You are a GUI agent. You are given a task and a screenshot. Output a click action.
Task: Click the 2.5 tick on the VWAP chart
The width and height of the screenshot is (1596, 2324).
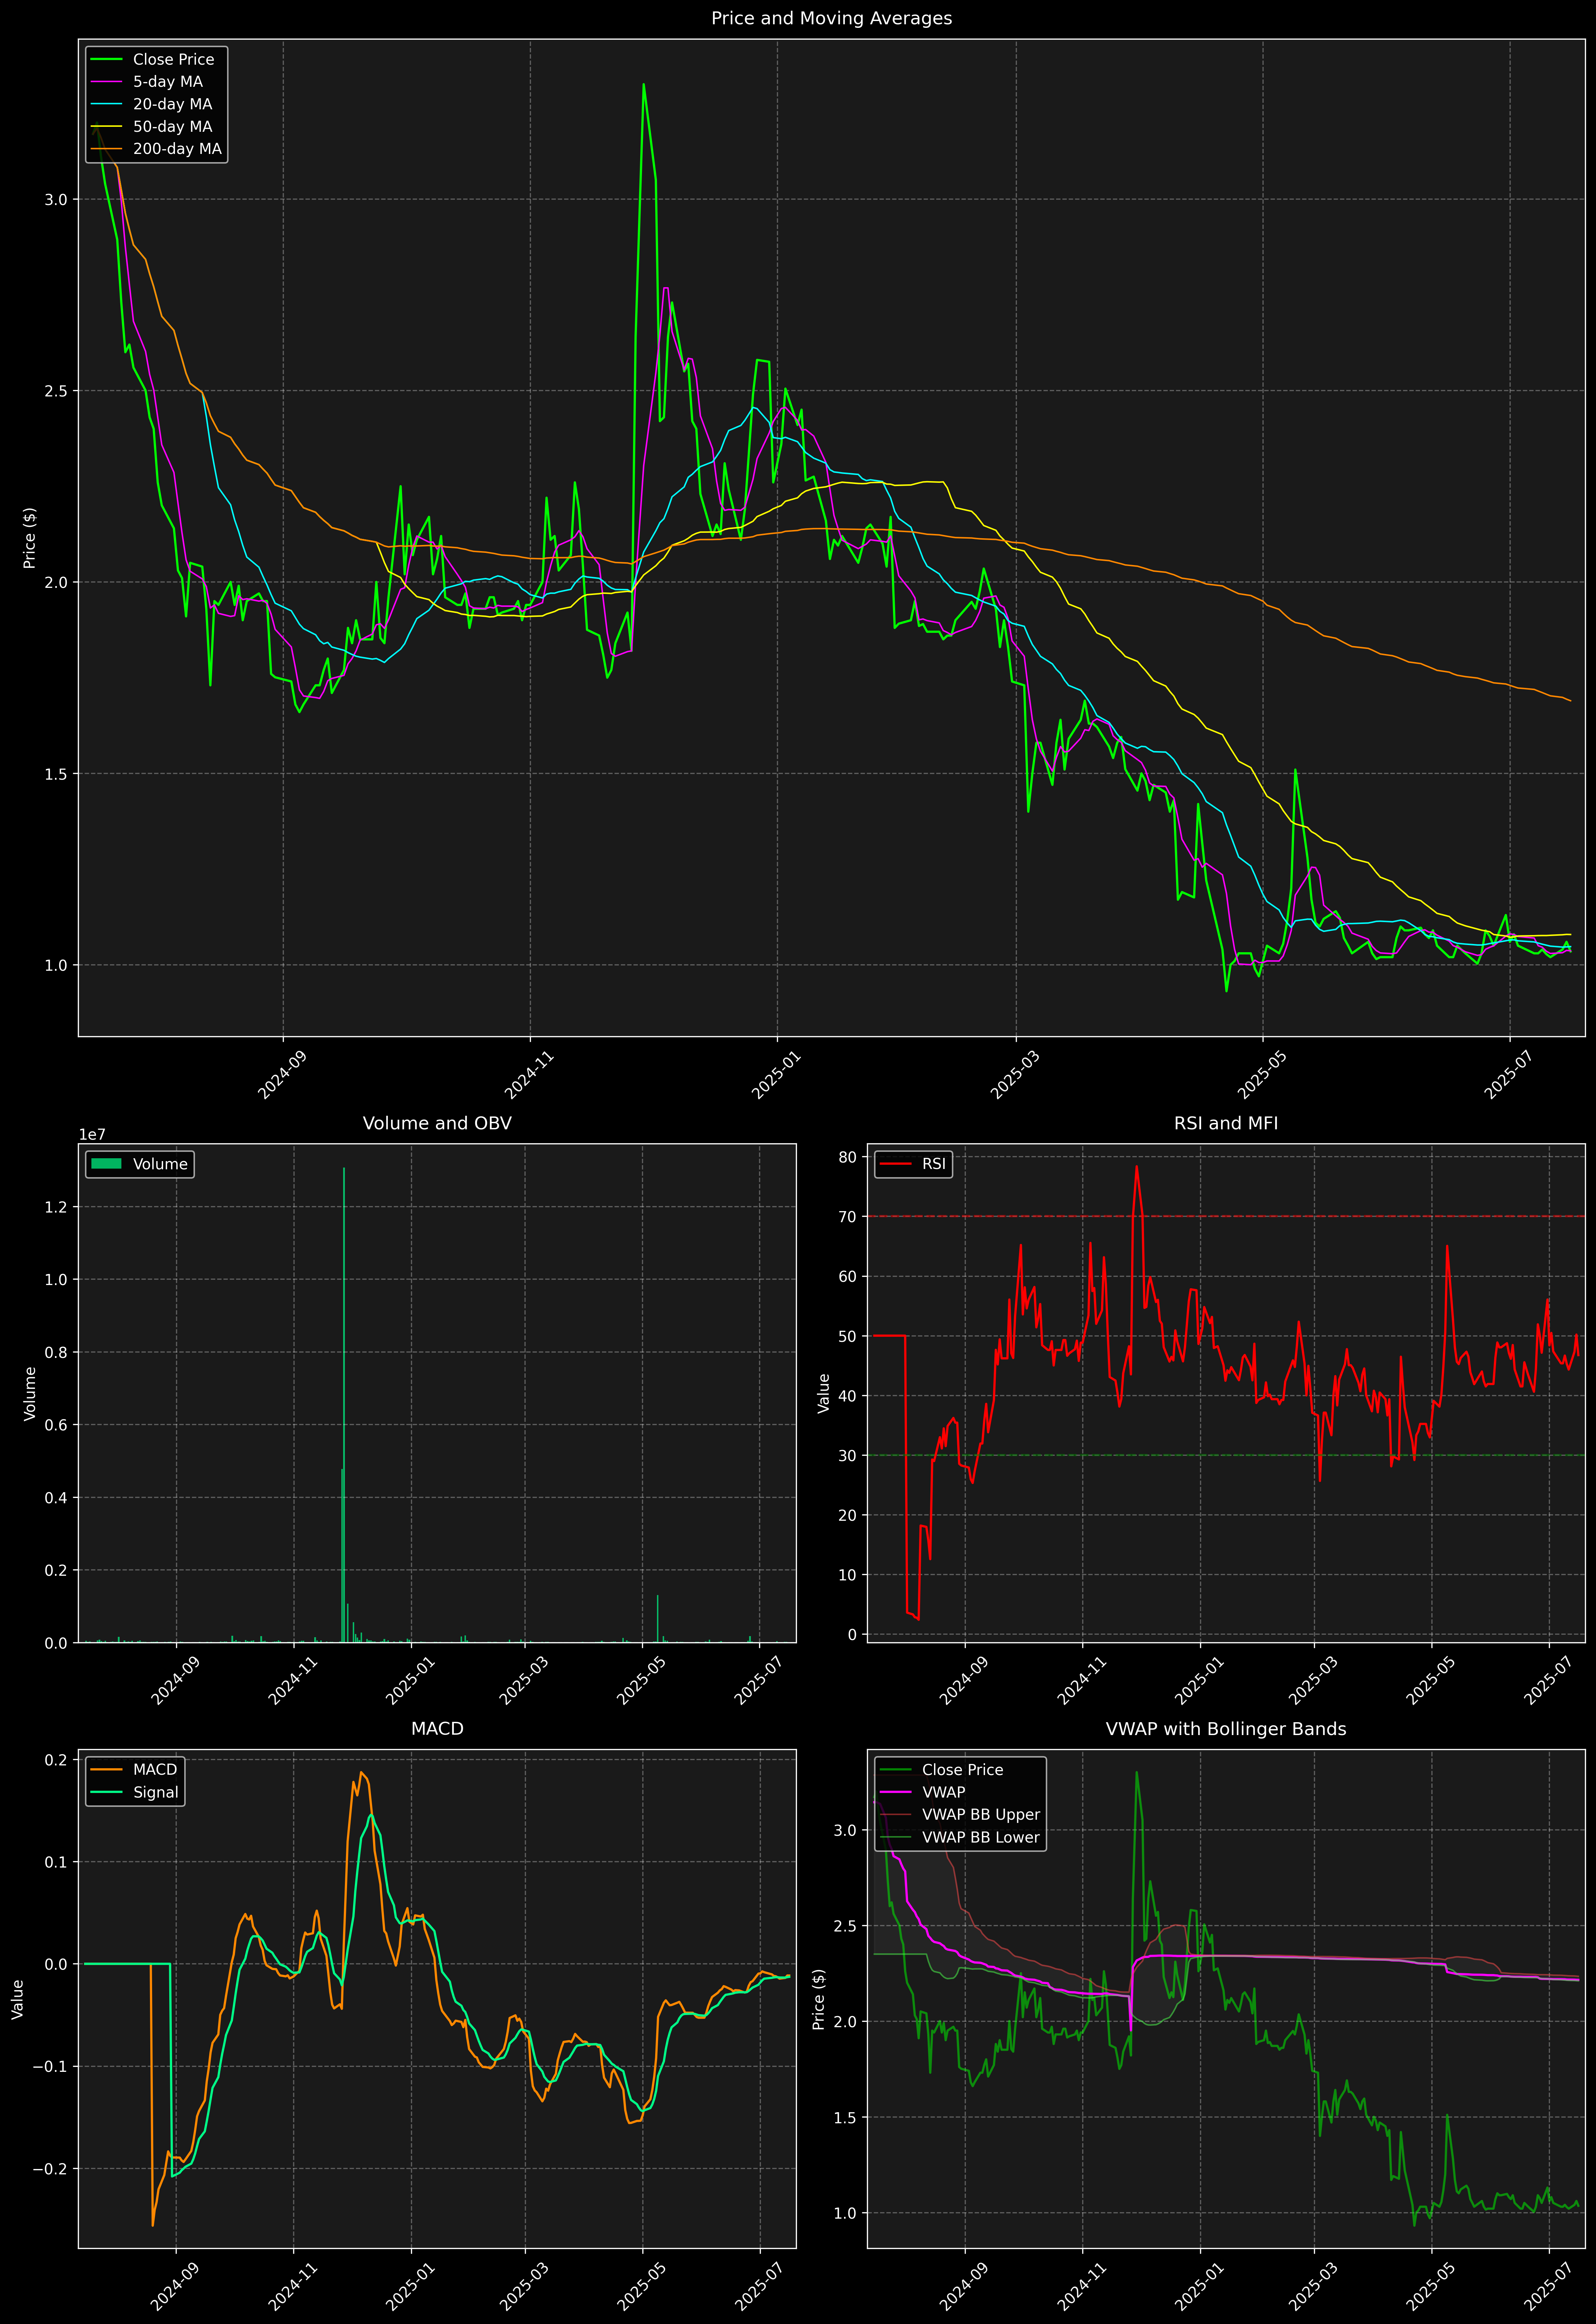point(845,1926)
